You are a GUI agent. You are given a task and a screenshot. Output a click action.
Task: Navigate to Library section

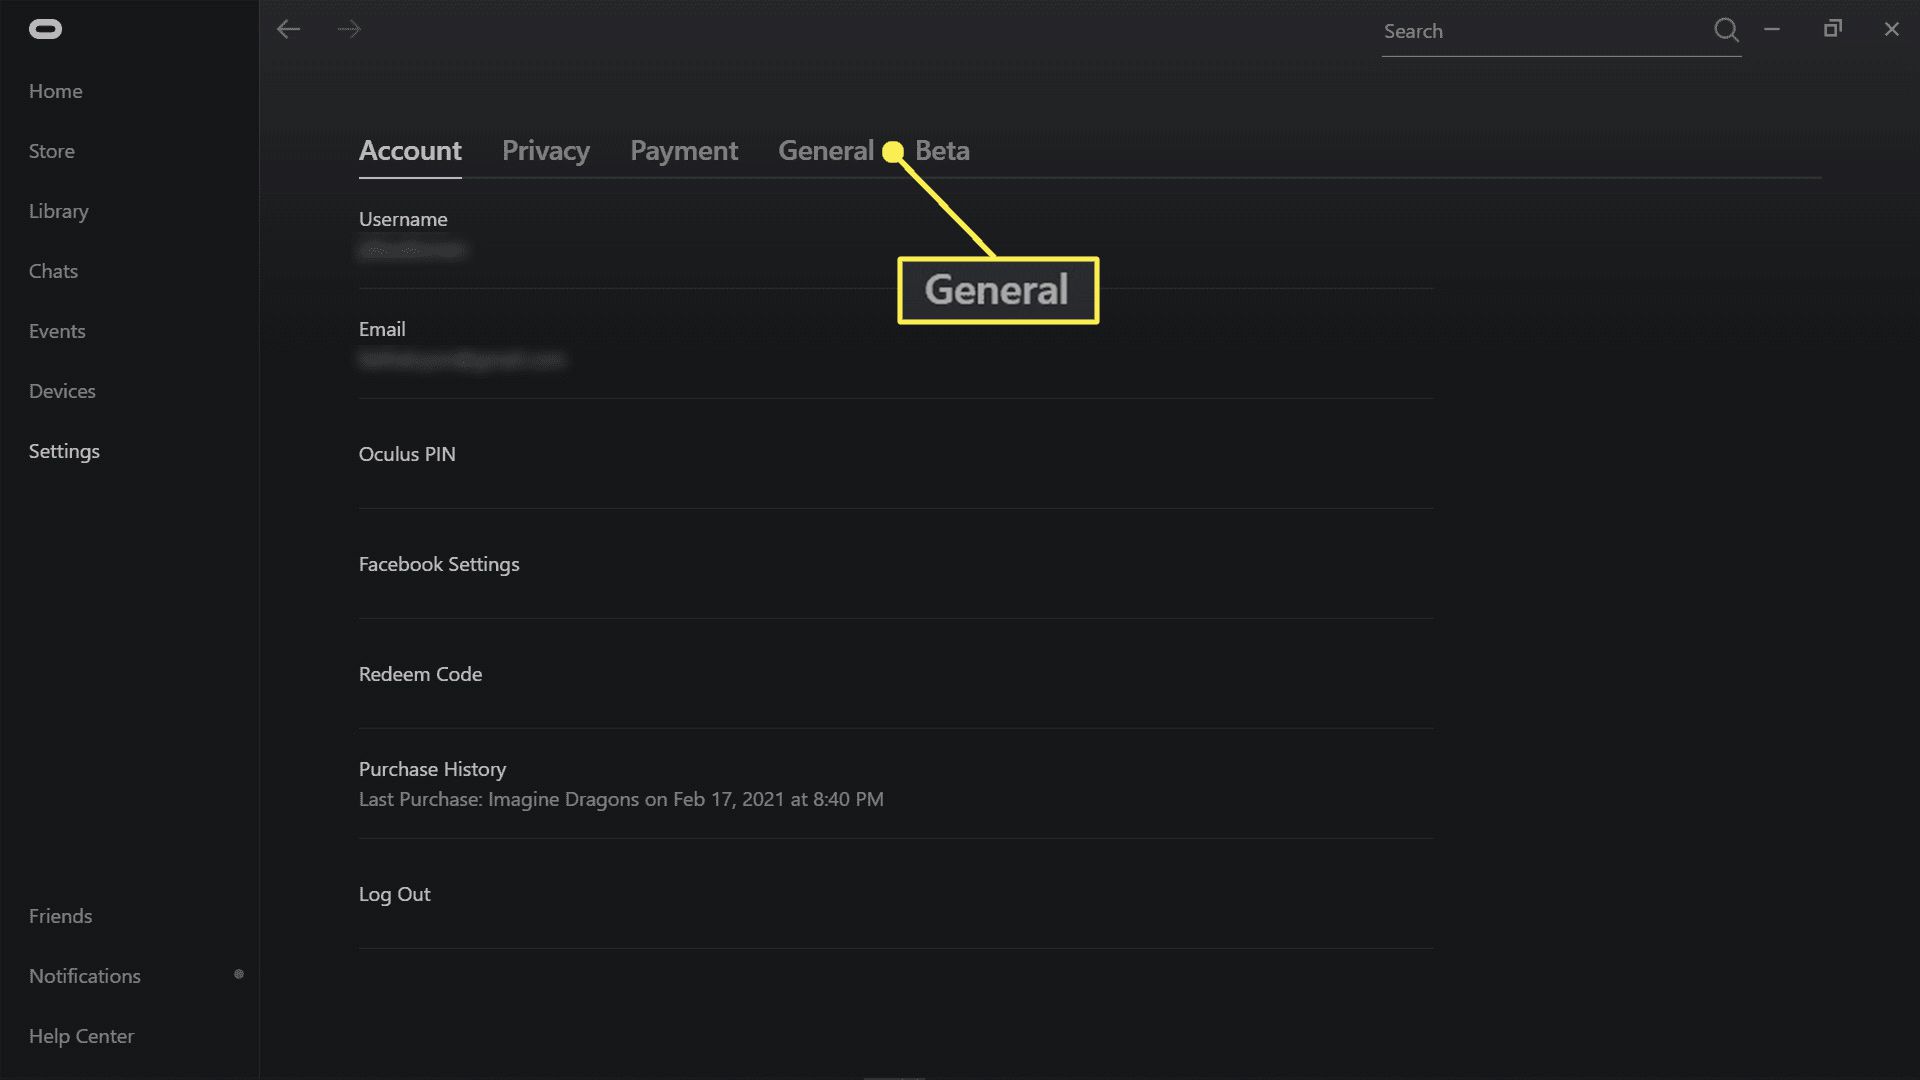[58, 210]
